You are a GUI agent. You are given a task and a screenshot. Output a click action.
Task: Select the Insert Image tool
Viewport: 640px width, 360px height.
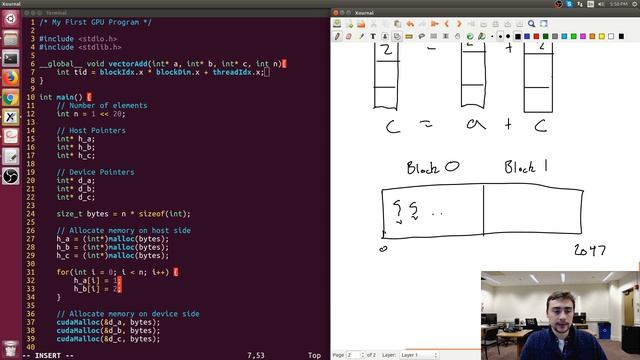pos(385,36)
